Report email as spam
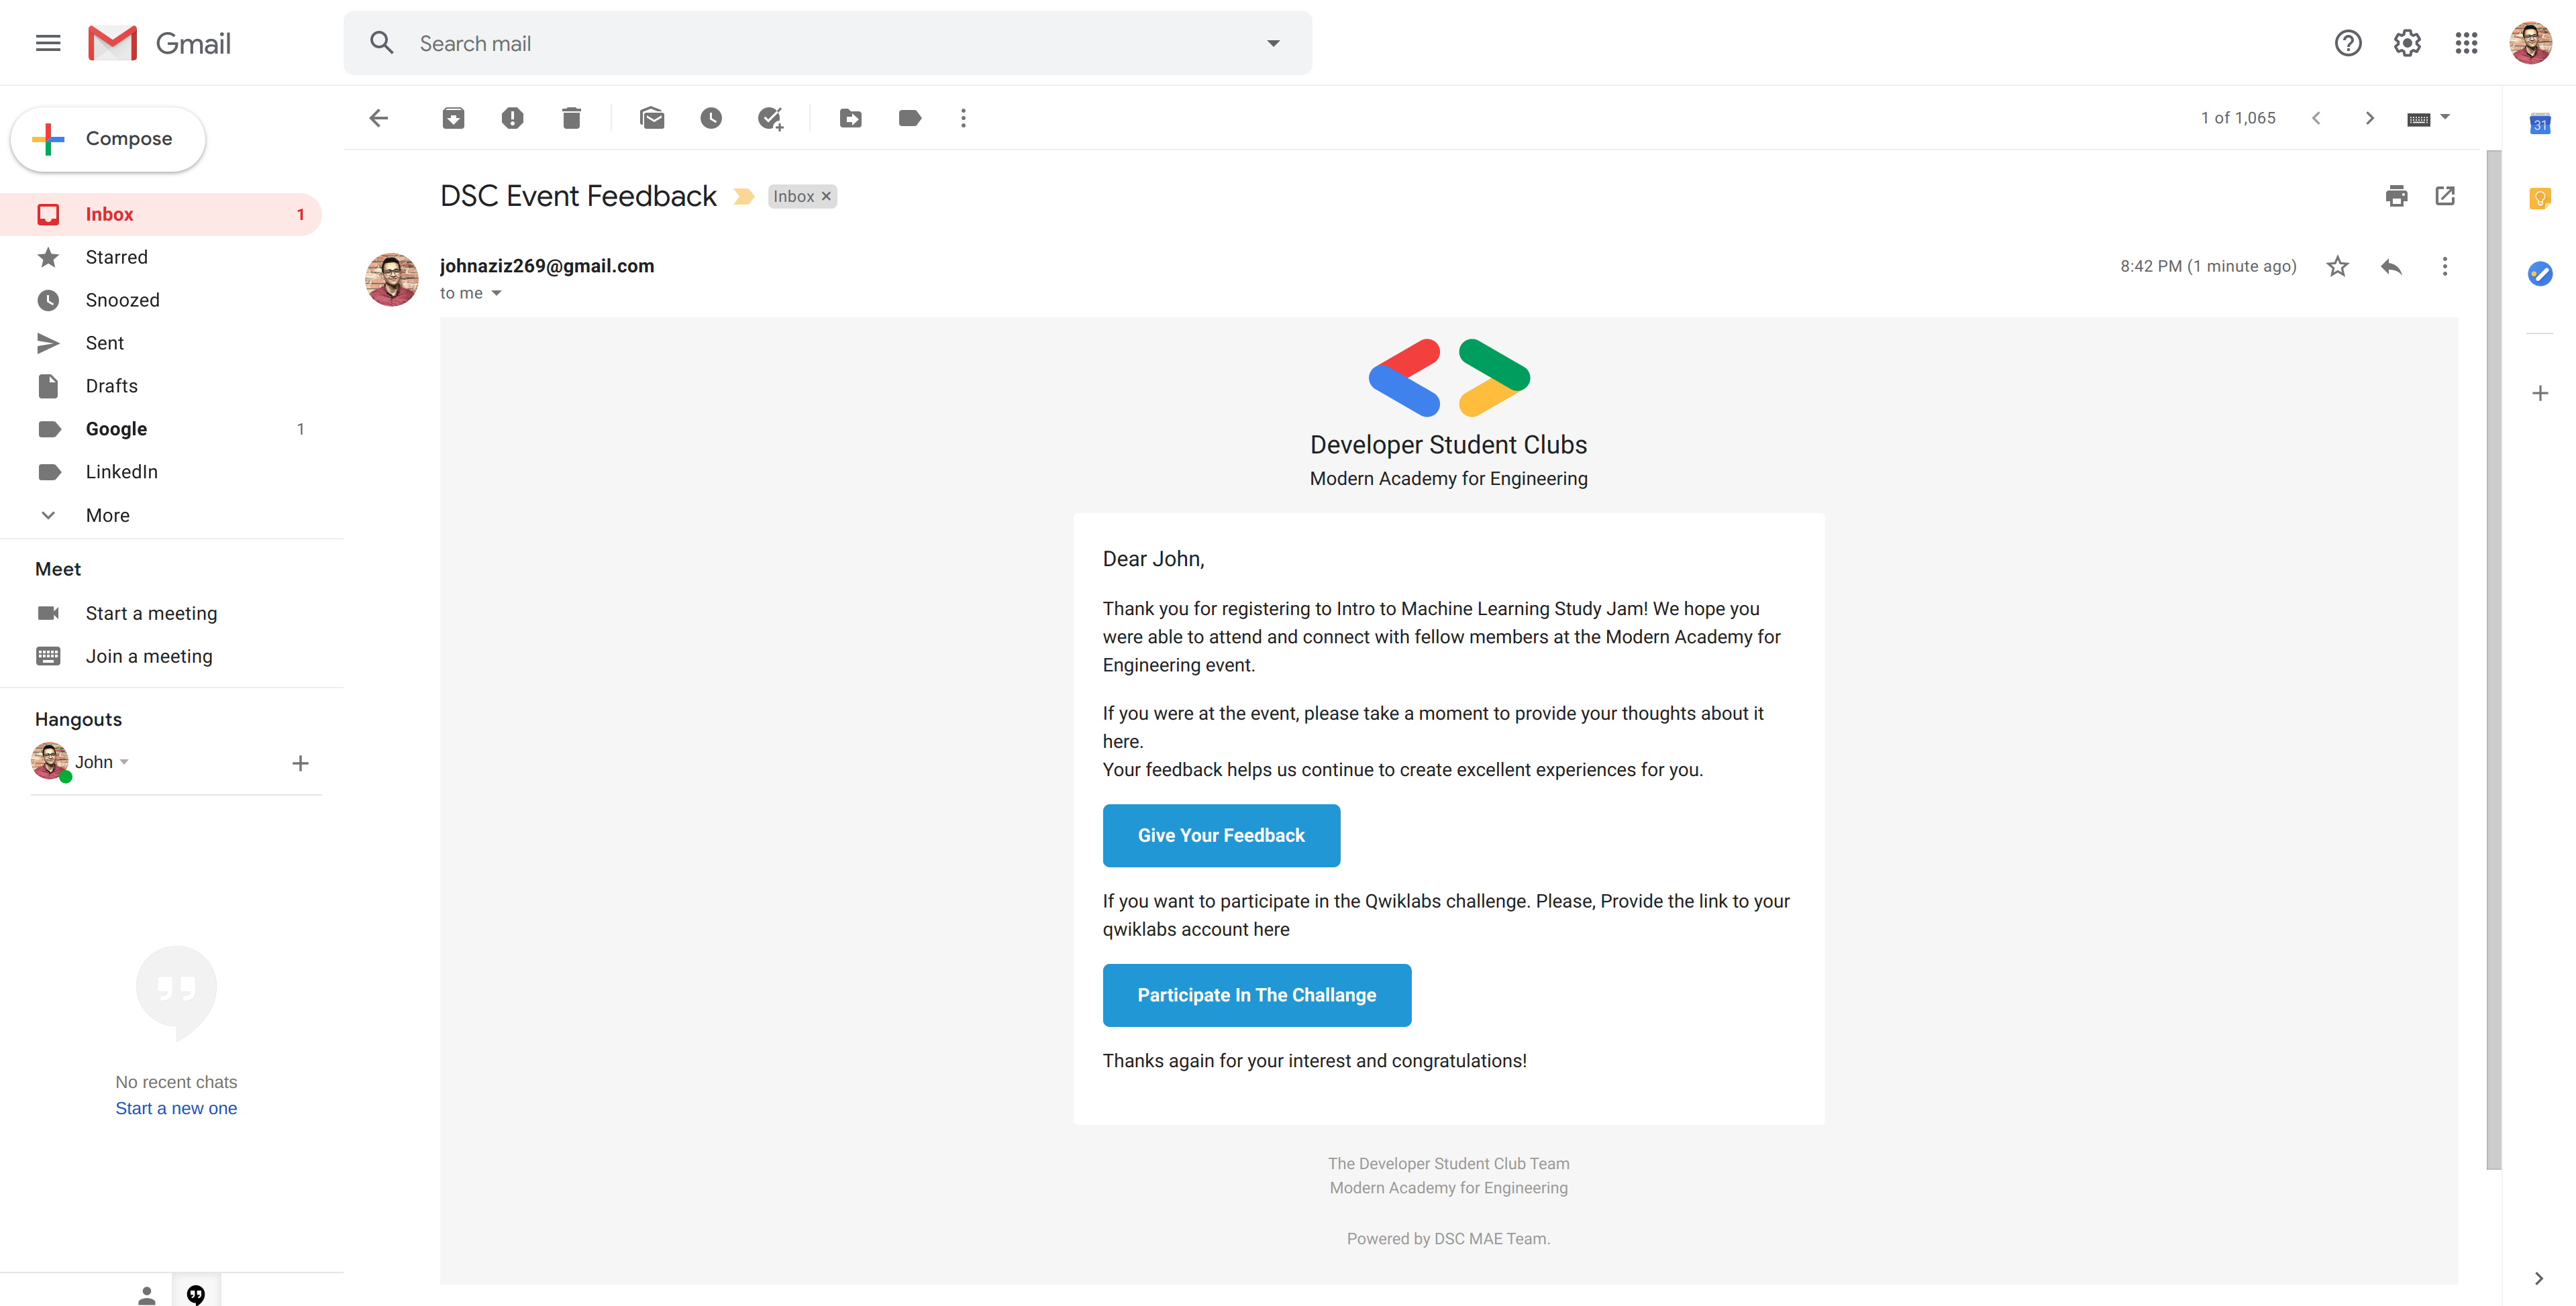Viewport: 2576px width, 1306px height. pyautogui.click(x=512, y=118)
